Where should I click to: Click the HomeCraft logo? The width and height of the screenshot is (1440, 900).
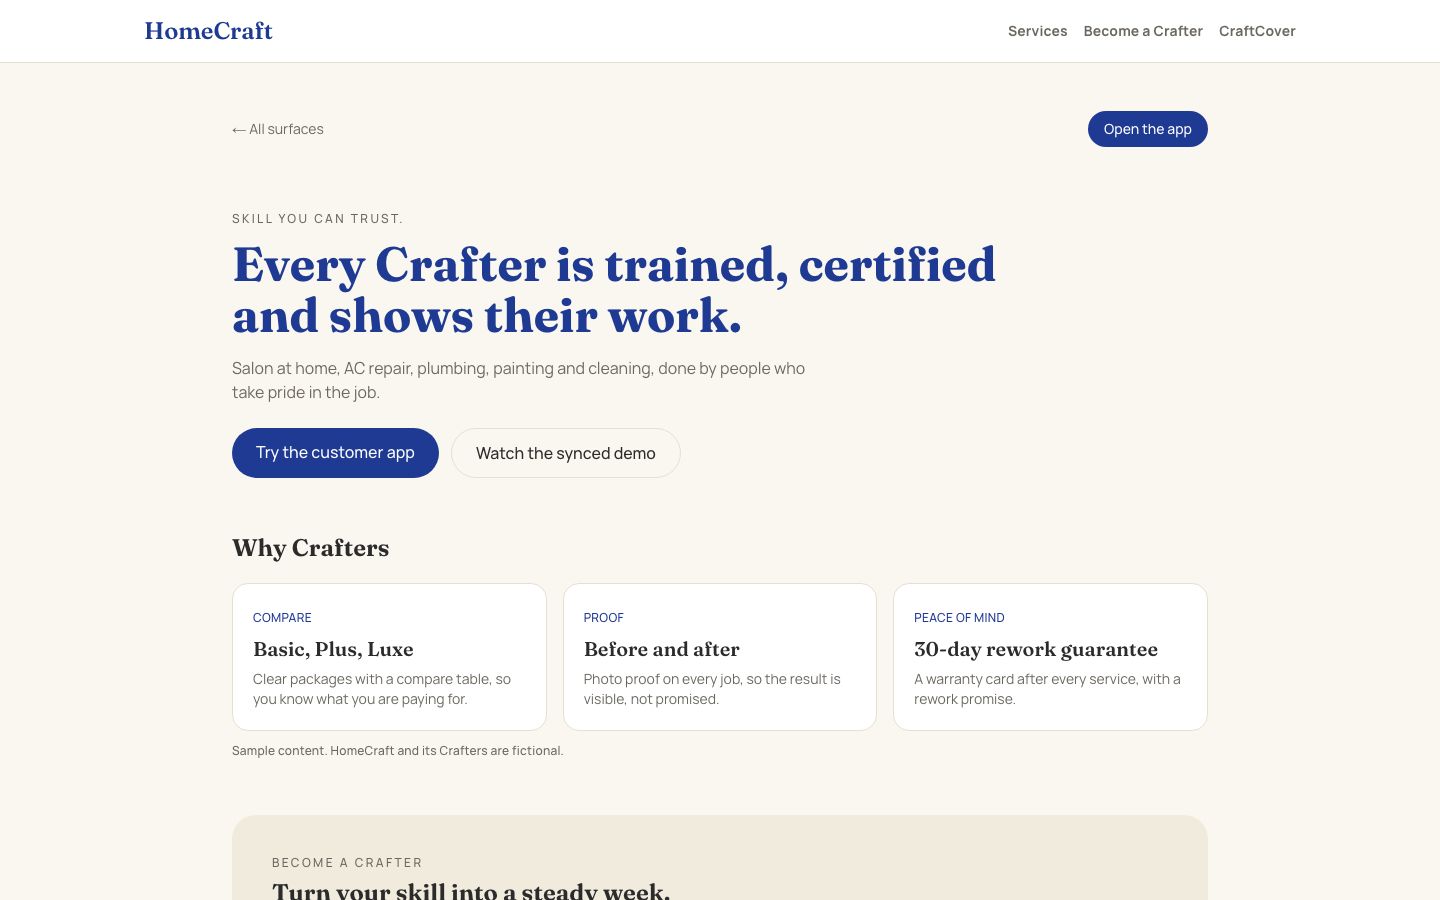pos(208,31)
